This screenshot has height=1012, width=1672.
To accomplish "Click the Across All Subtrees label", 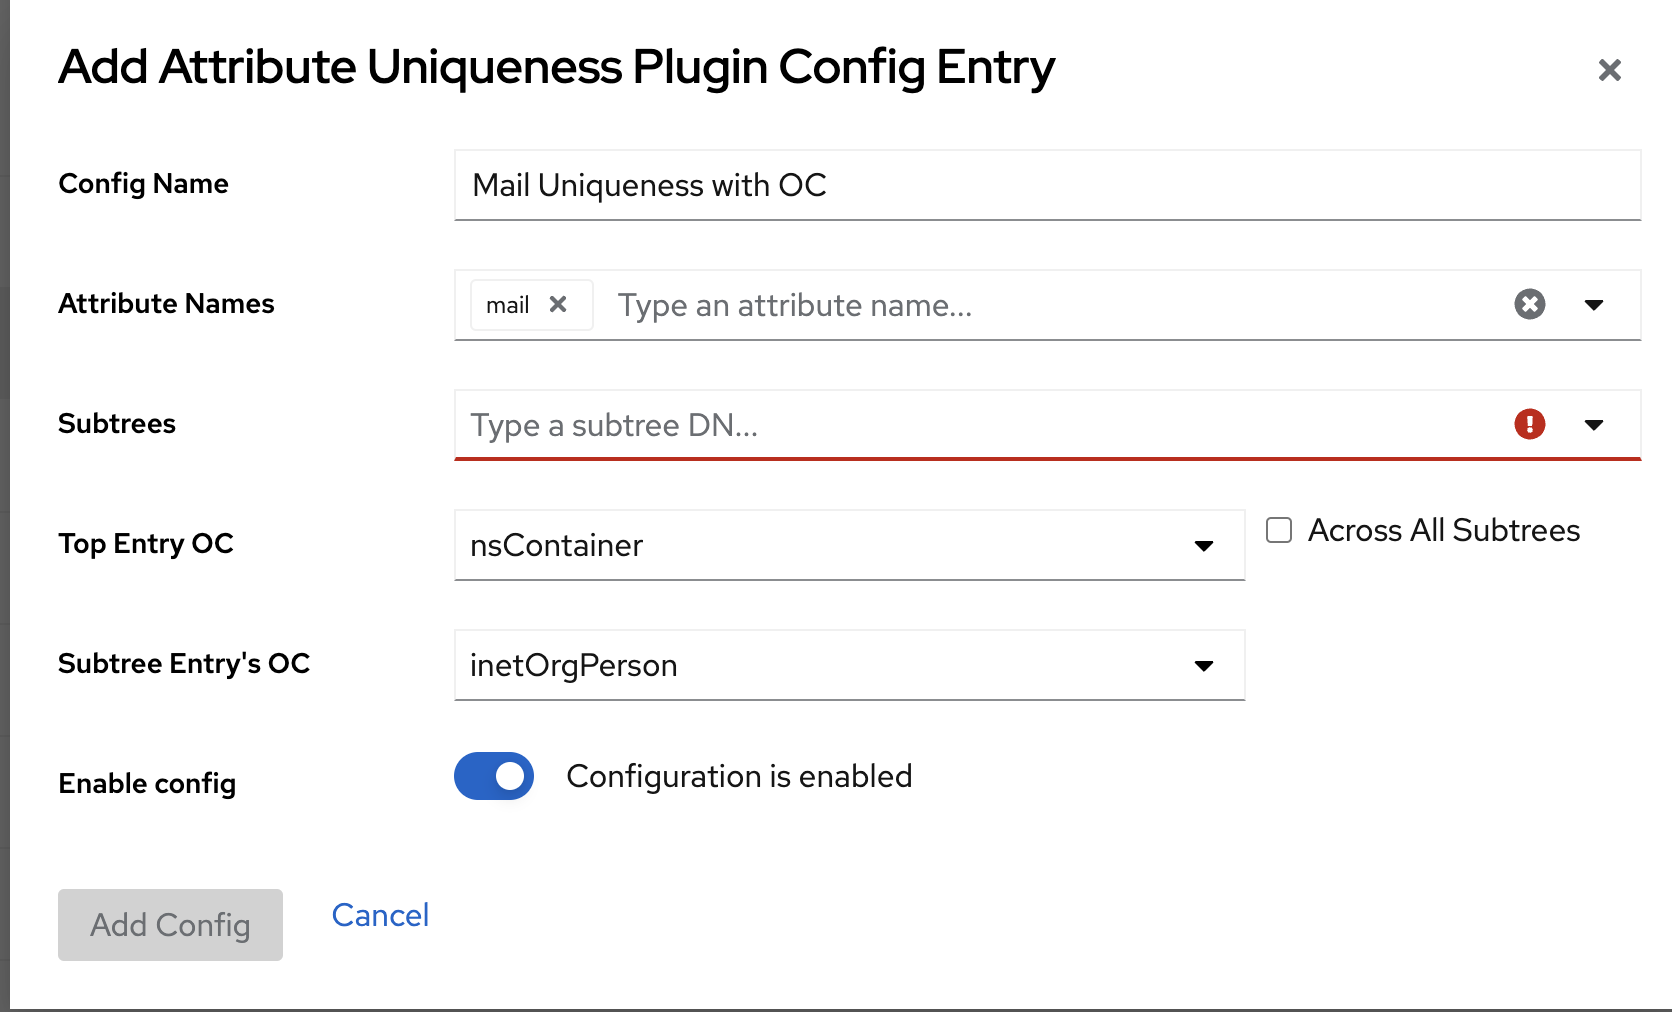I will [x=1443, y=530].
